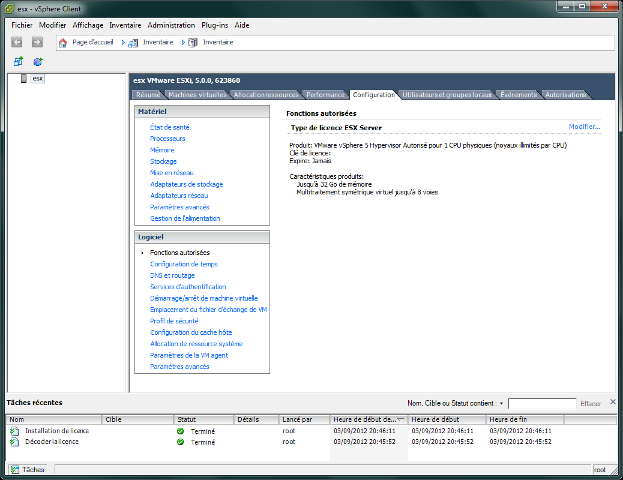This screenshot has height=480, width=623.
Task: Click the recent tasks filter text field
Action: (542, 404)
